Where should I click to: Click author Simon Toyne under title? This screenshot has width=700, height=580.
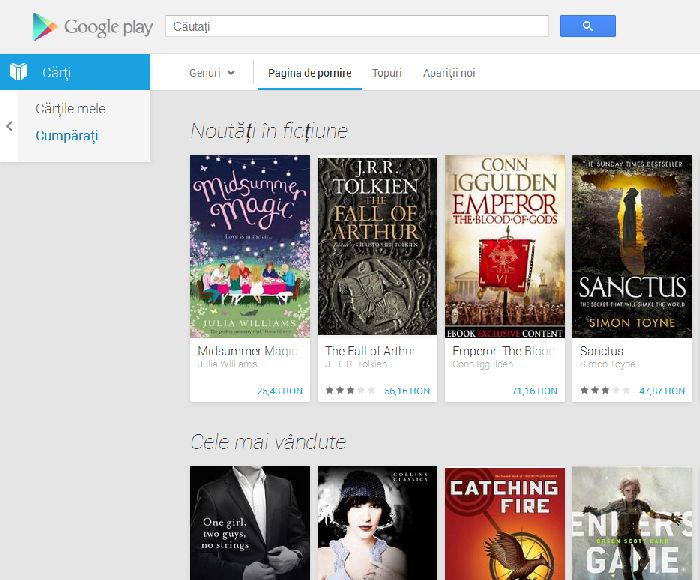[x=608, y=364]
